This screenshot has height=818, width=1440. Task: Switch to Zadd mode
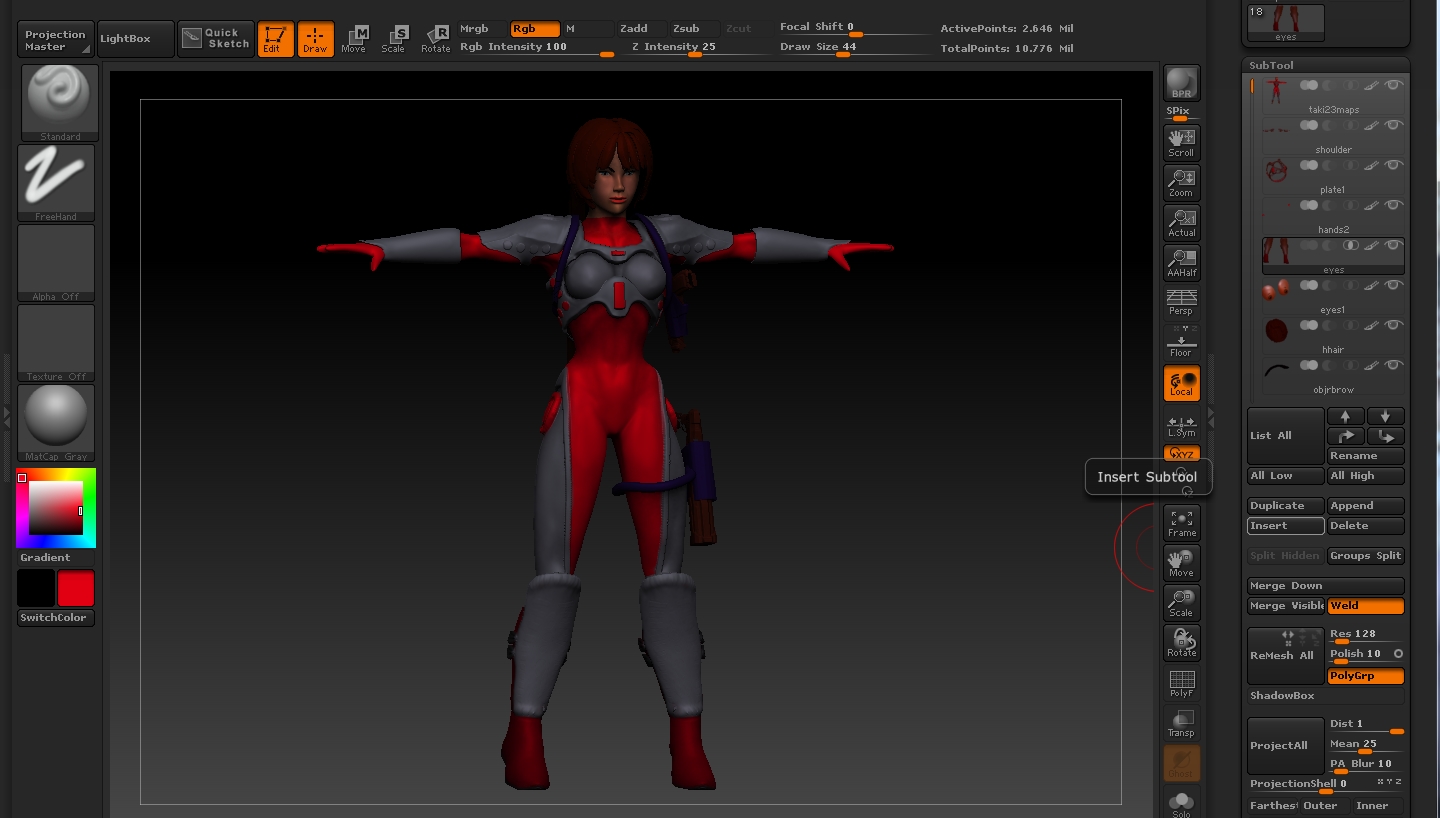pos(640,29)
